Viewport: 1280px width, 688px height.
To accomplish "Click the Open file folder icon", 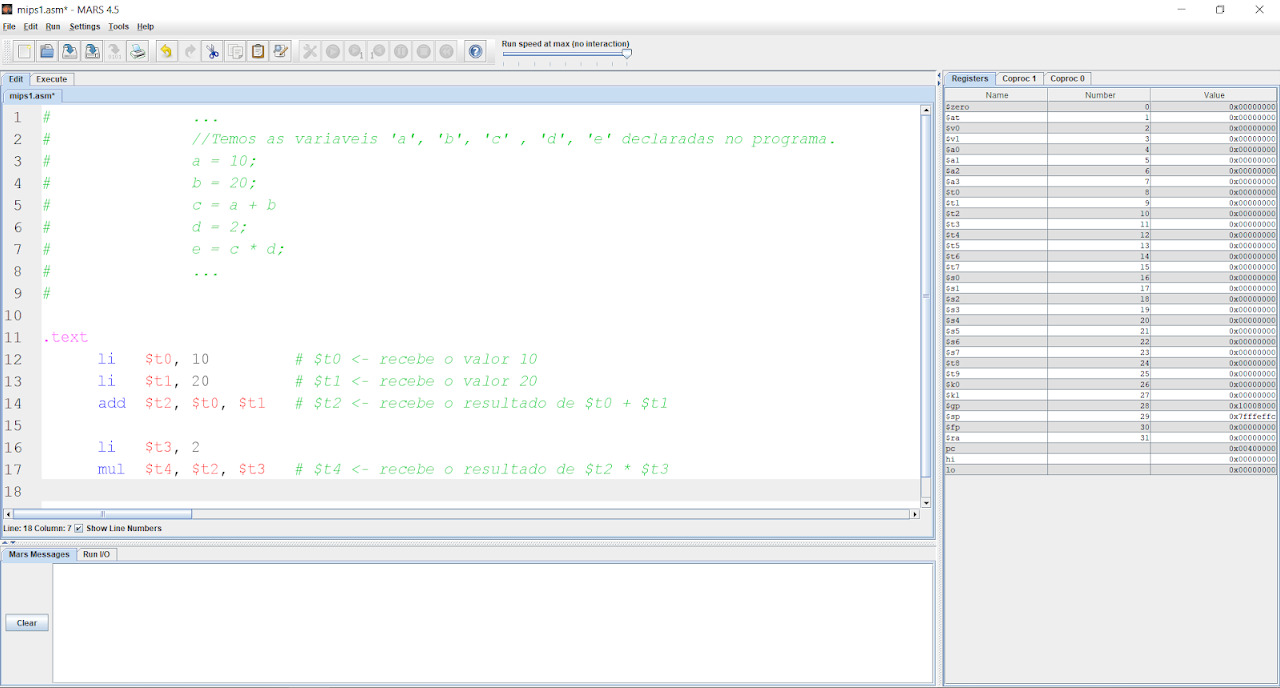I will (x=47, y=51).
